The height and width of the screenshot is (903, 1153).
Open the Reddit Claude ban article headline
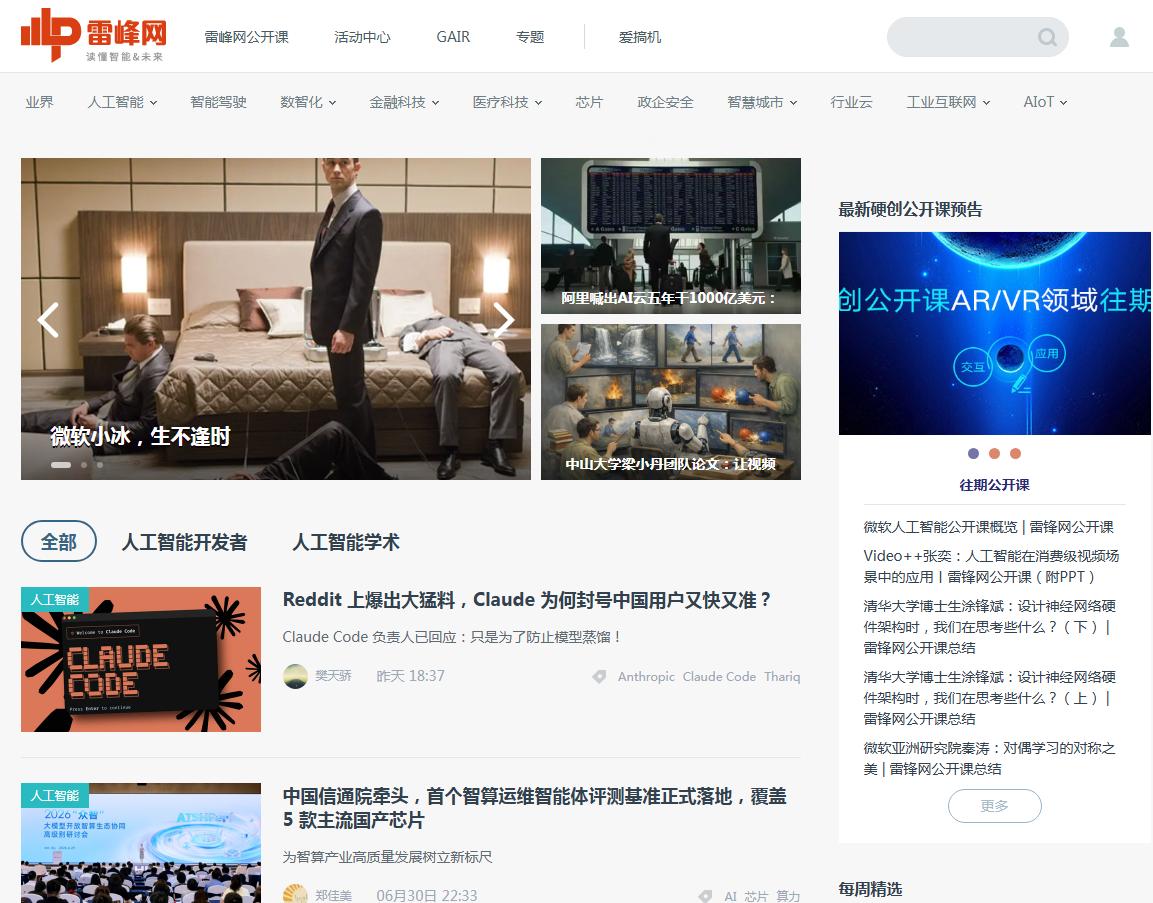[x=526, y=600]
